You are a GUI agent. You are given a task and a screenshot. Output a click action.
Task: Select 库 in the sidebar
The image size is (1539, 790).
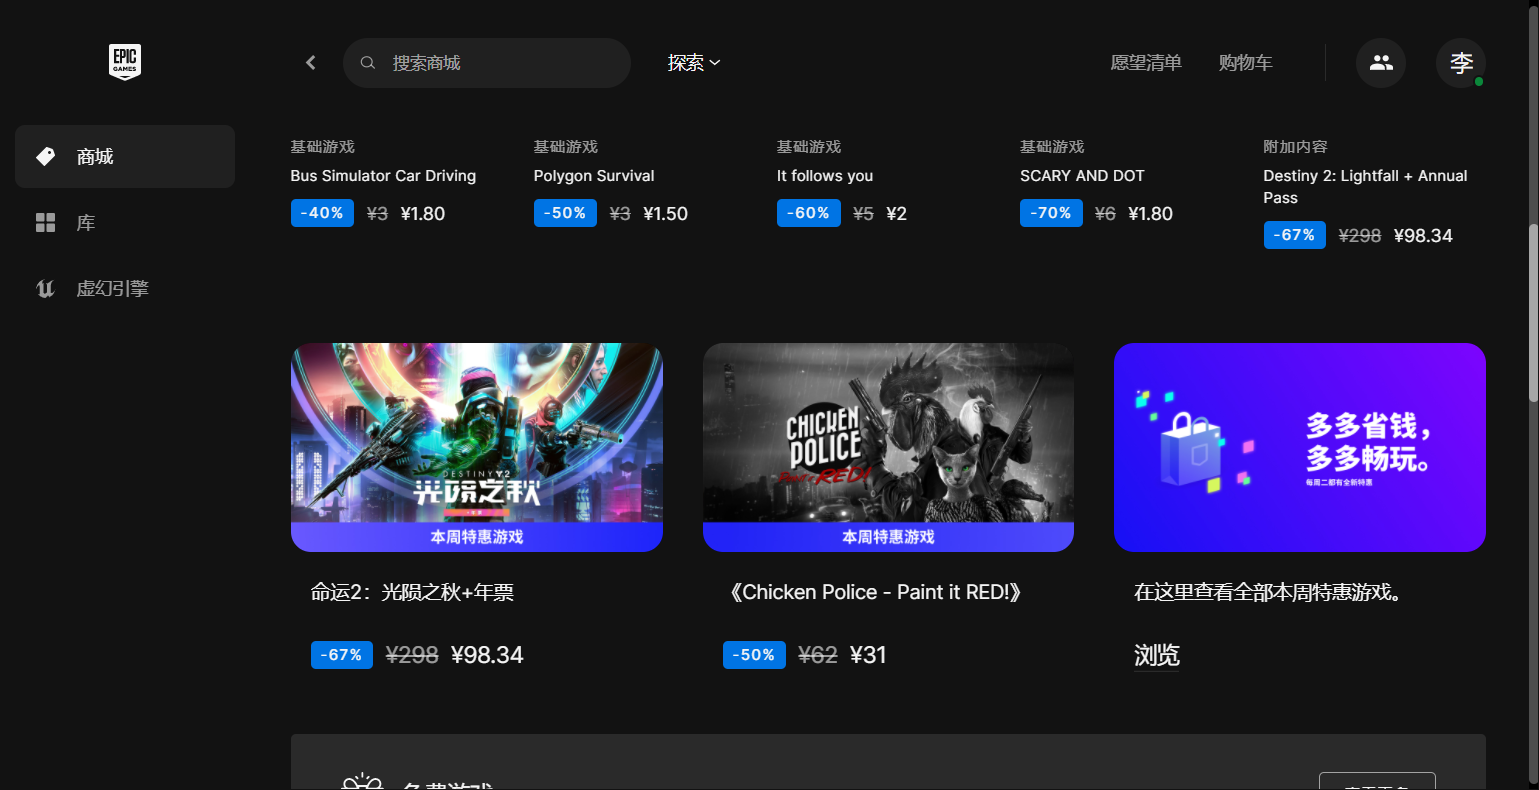click(125, 222)
